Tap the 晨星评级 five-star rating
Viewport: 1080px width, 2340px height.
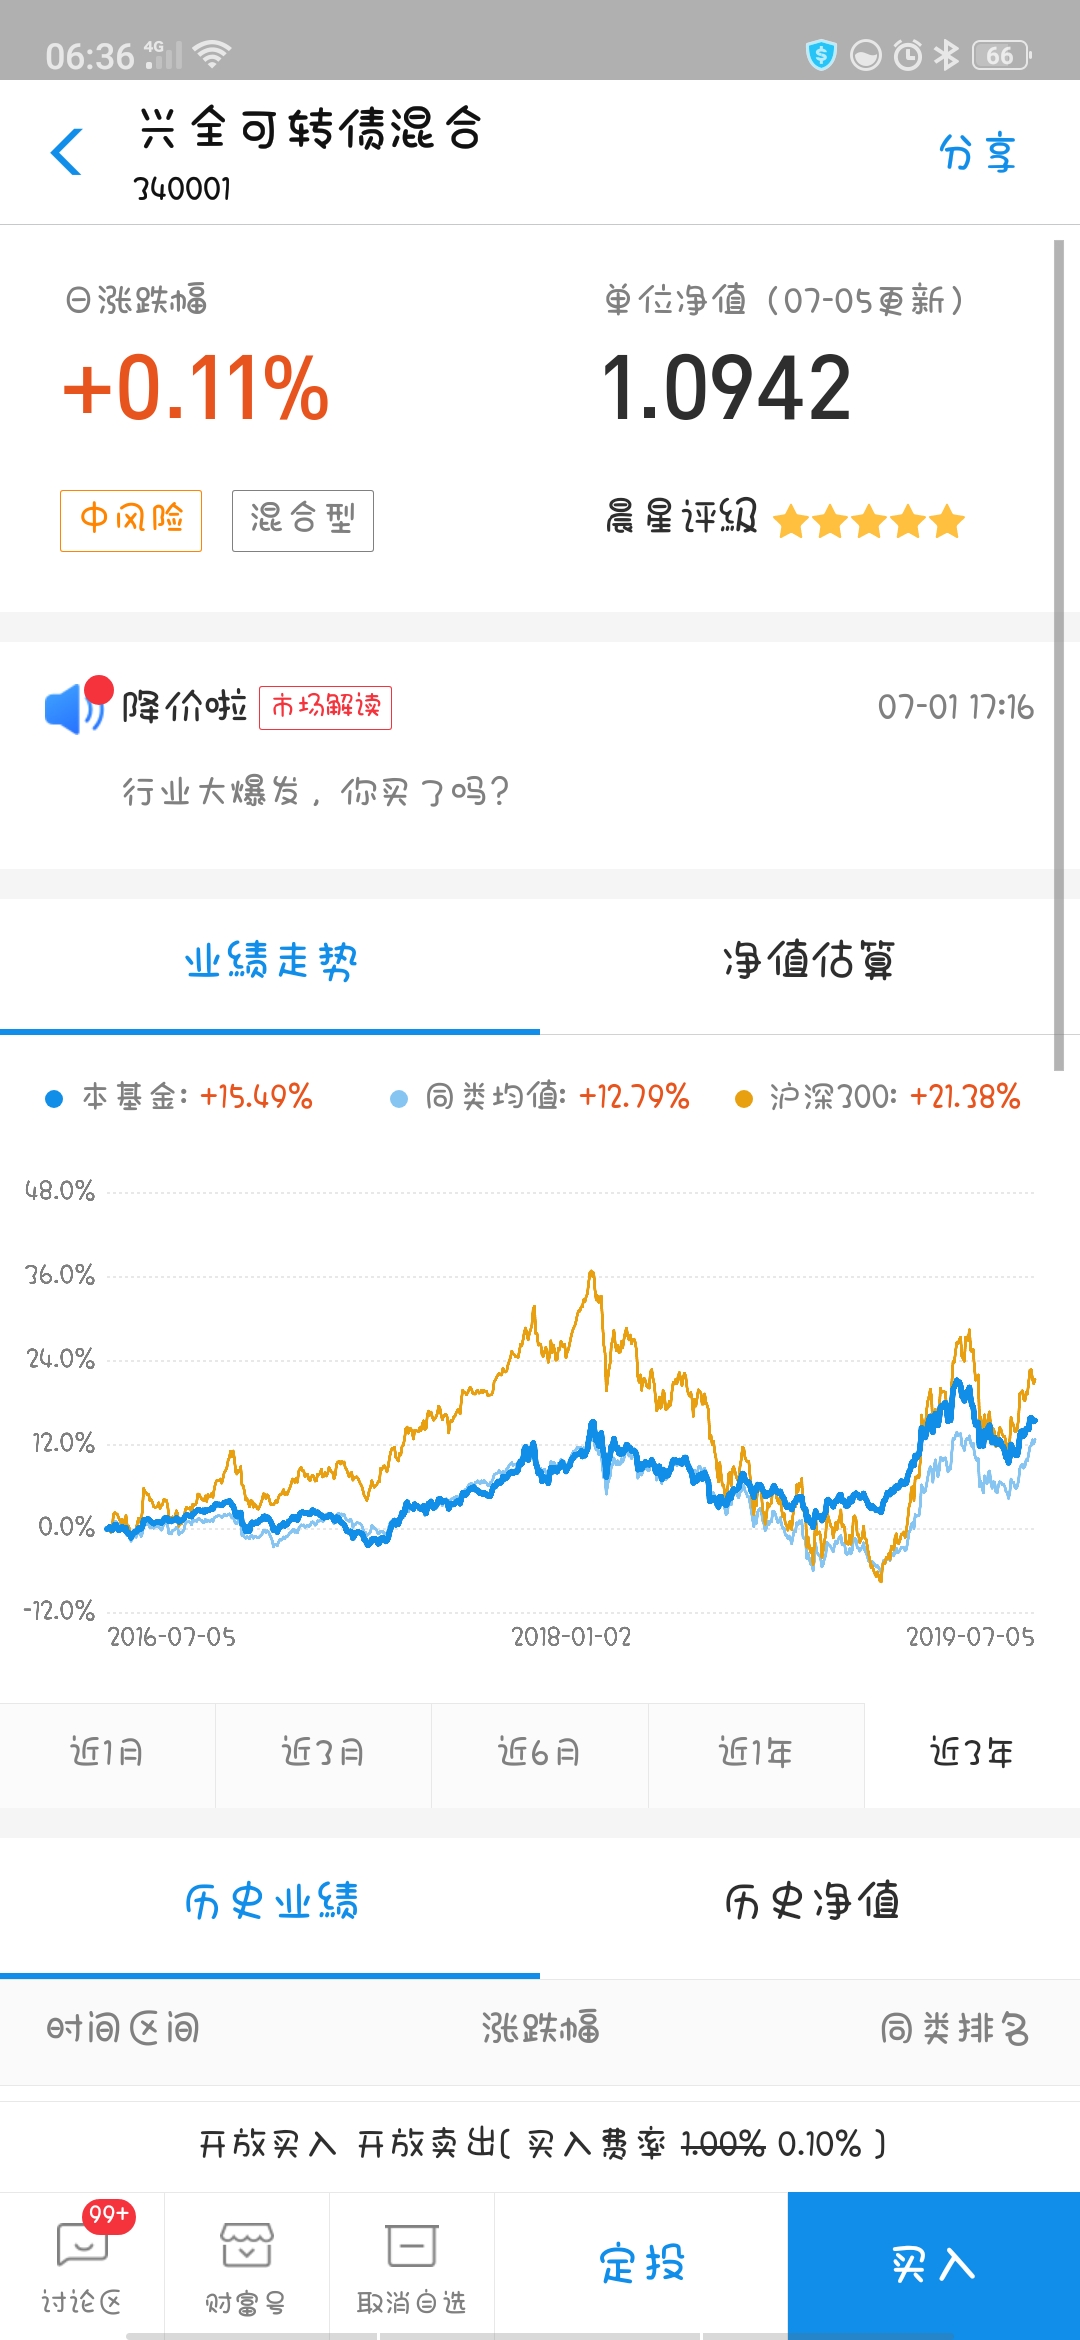868,521
